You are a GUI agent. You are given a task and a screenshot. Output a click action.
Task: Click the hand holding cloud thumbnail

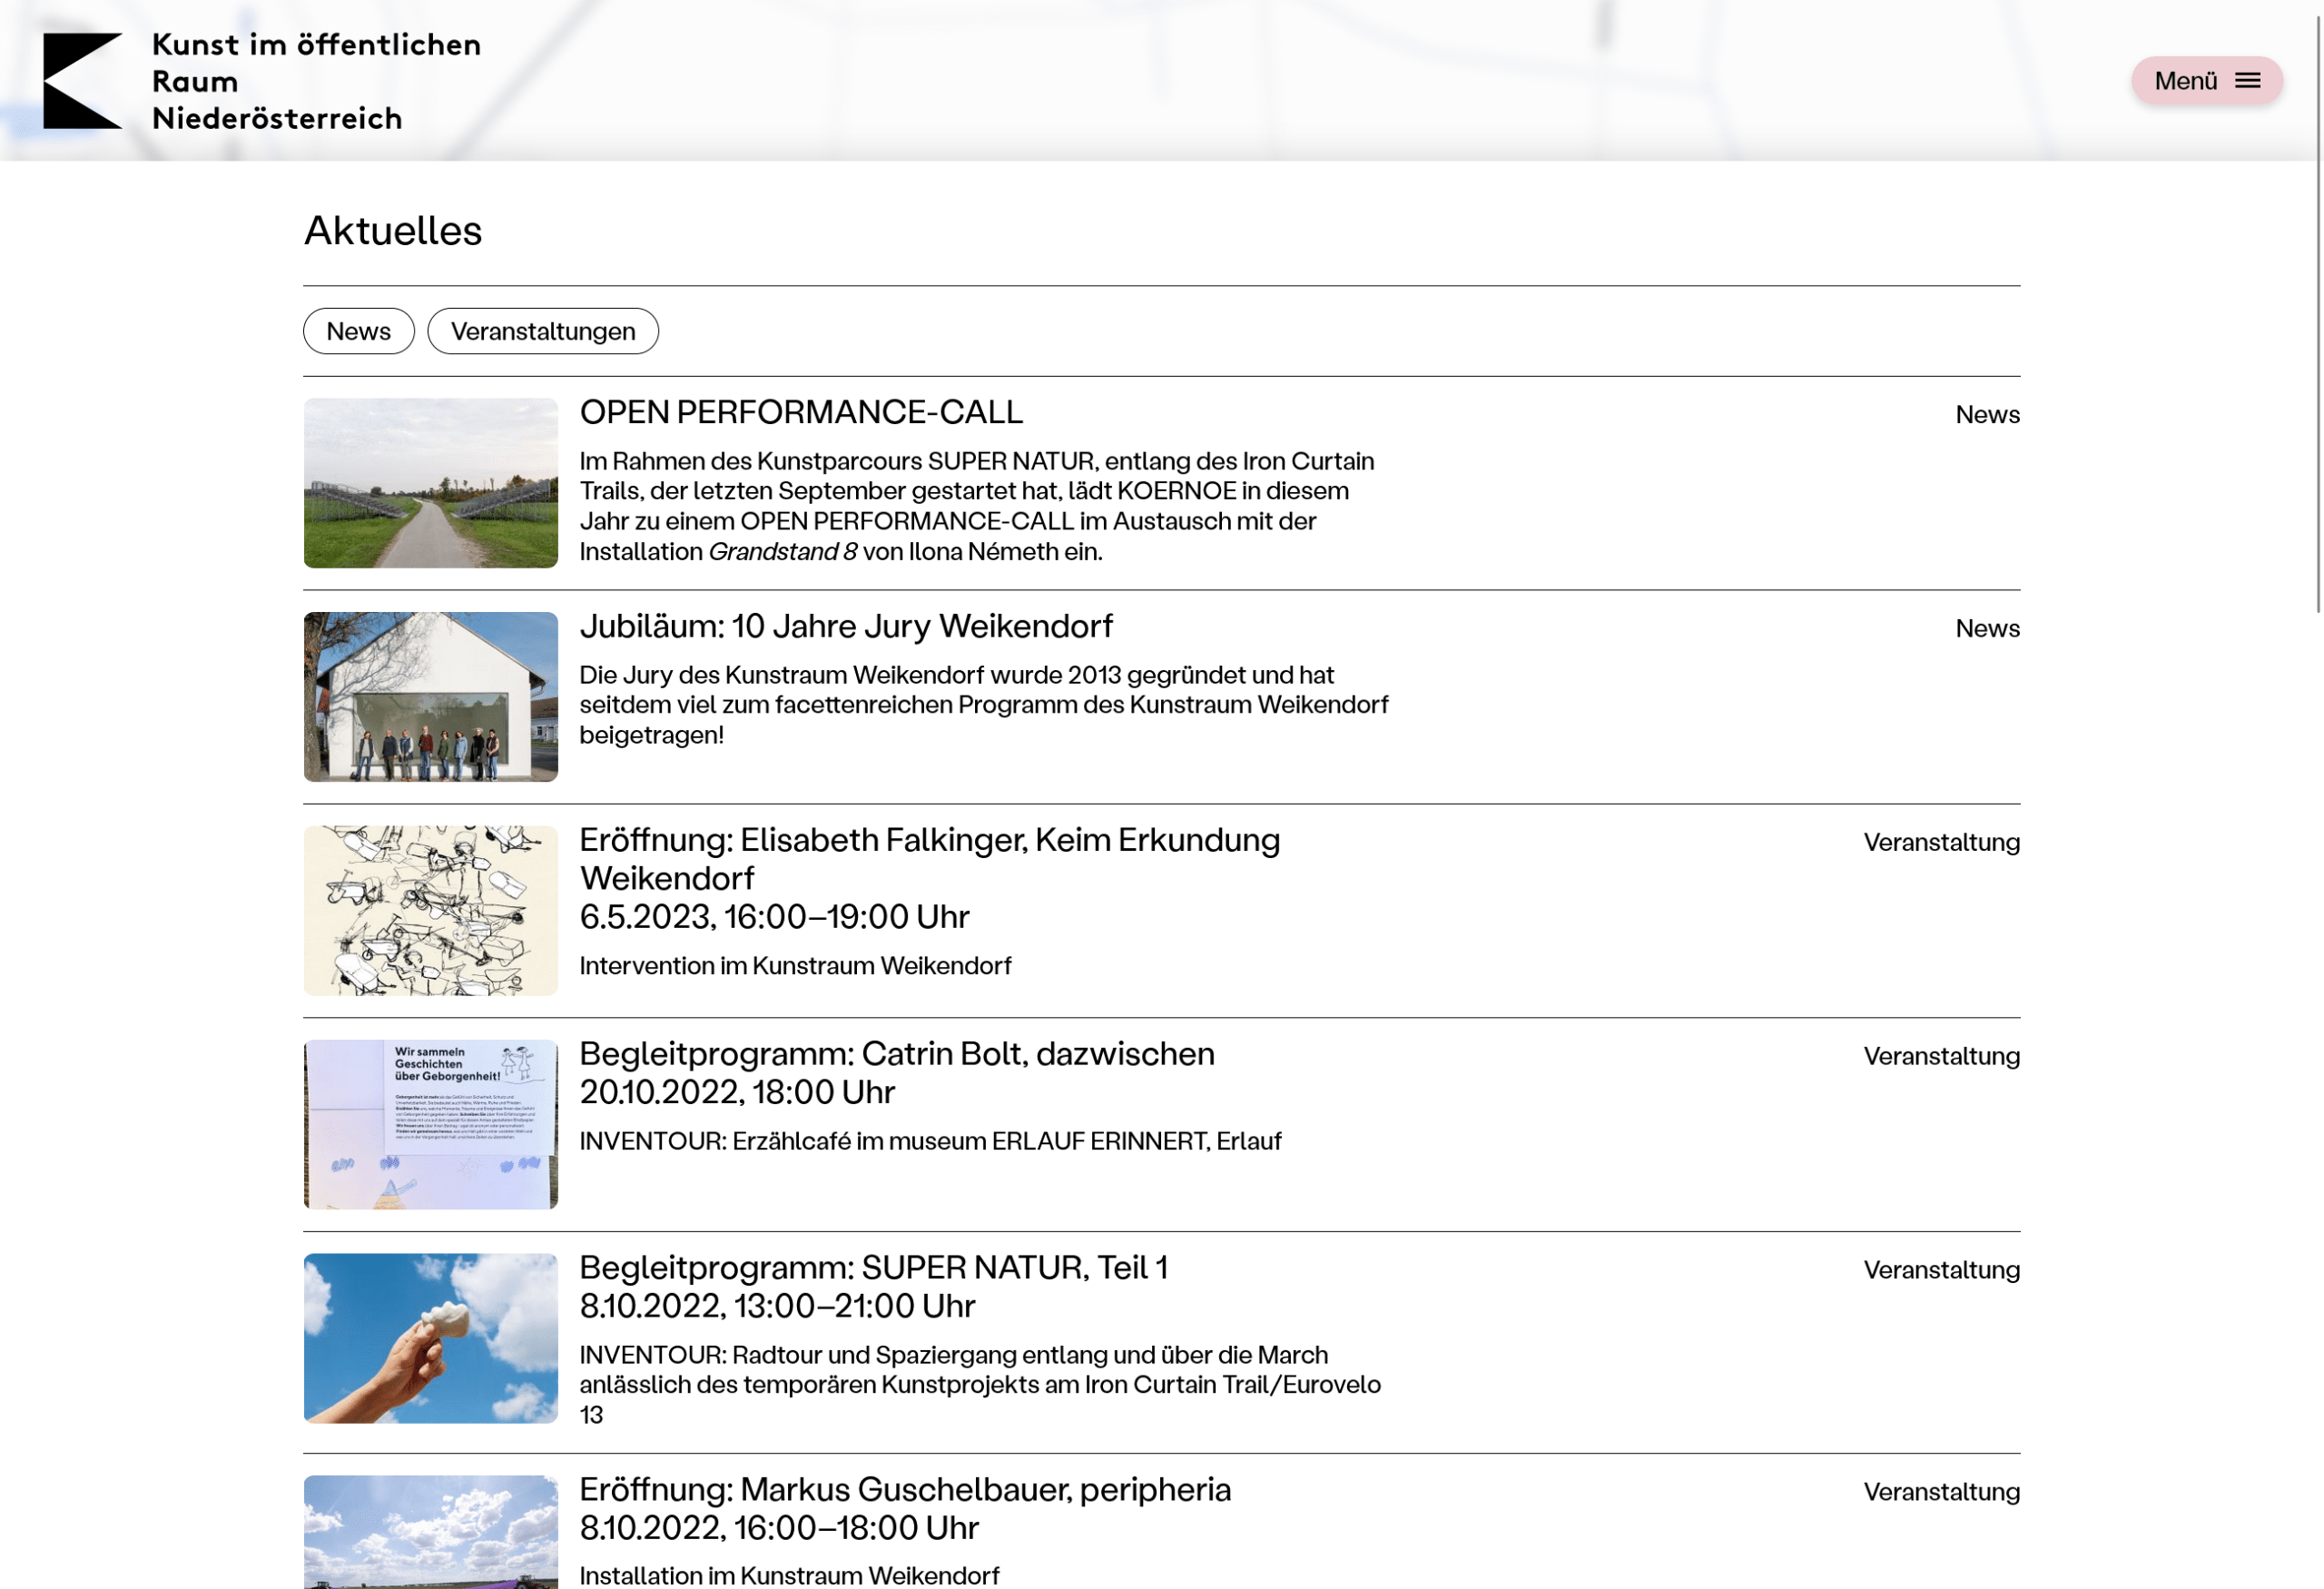click(430, 1338)
